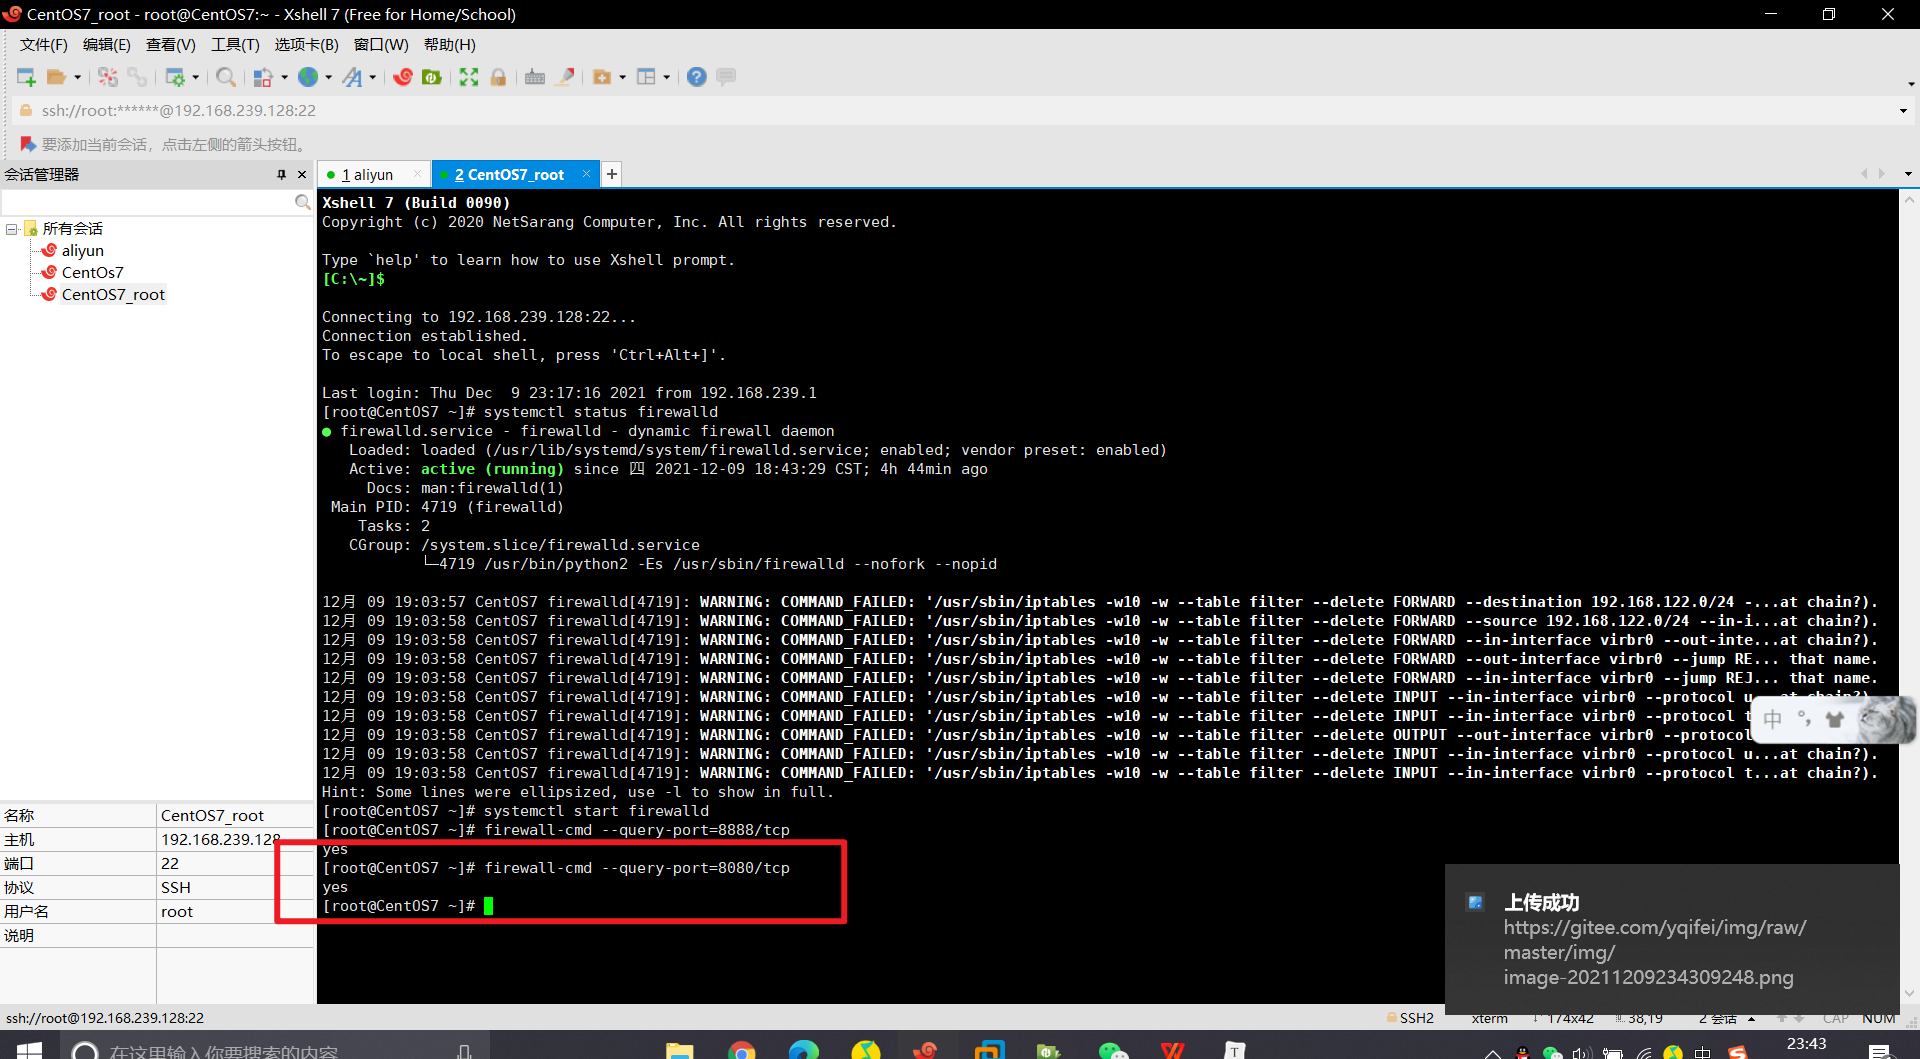Expand the color scheme dropdown arrow
This screenshot has height=1059, width=1920.
tap(284, 77)
